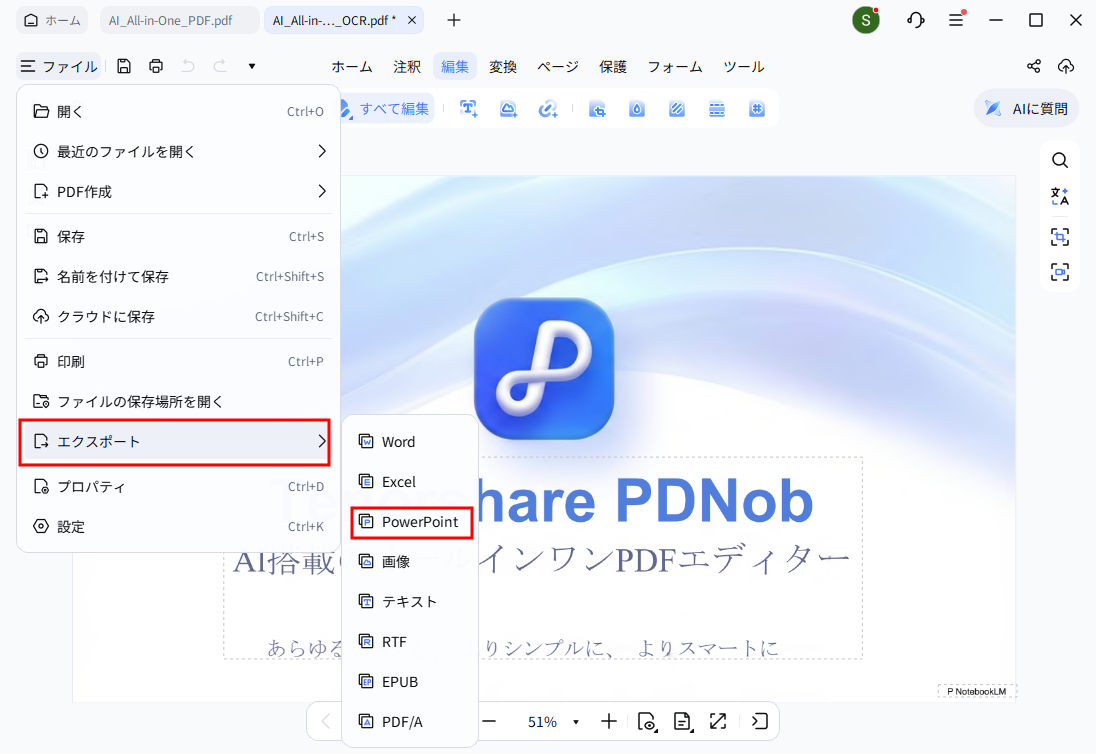The image size is (1096, 754).
Task: Expand the PDF作成 submenu
Action: 178,191
